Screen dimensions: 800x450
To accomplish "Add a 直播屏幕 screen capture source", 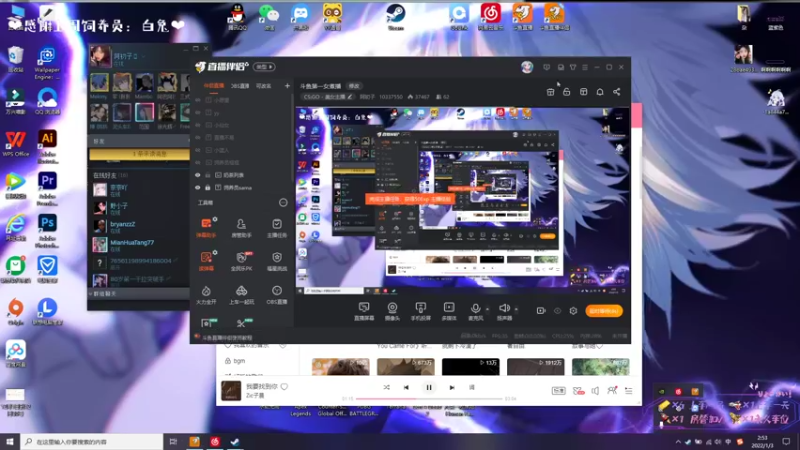I will click(364, 311).
